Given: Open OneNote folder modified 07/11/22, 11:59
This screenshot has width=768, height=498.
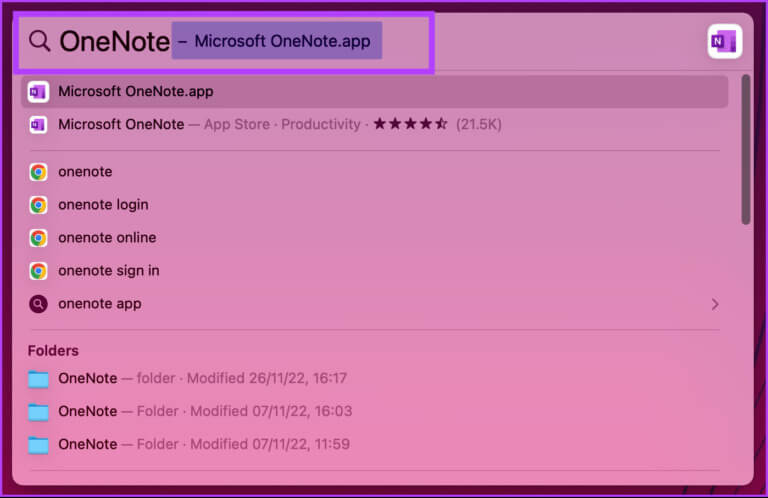Looking at the screenshot, I should click(x=374, y=445).
